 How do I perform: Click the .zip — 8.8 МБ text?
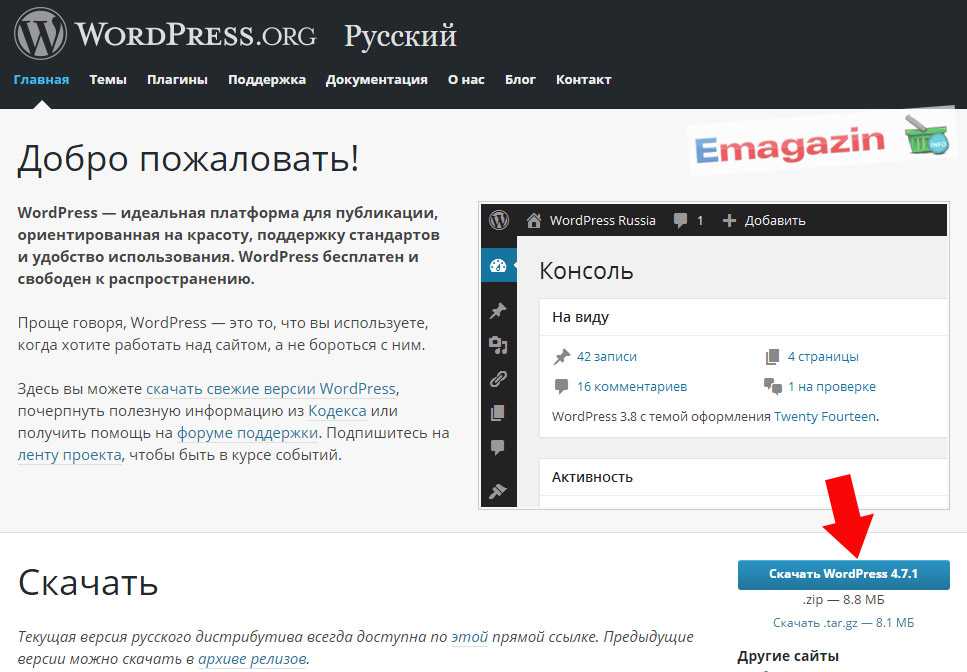[844, 599]
